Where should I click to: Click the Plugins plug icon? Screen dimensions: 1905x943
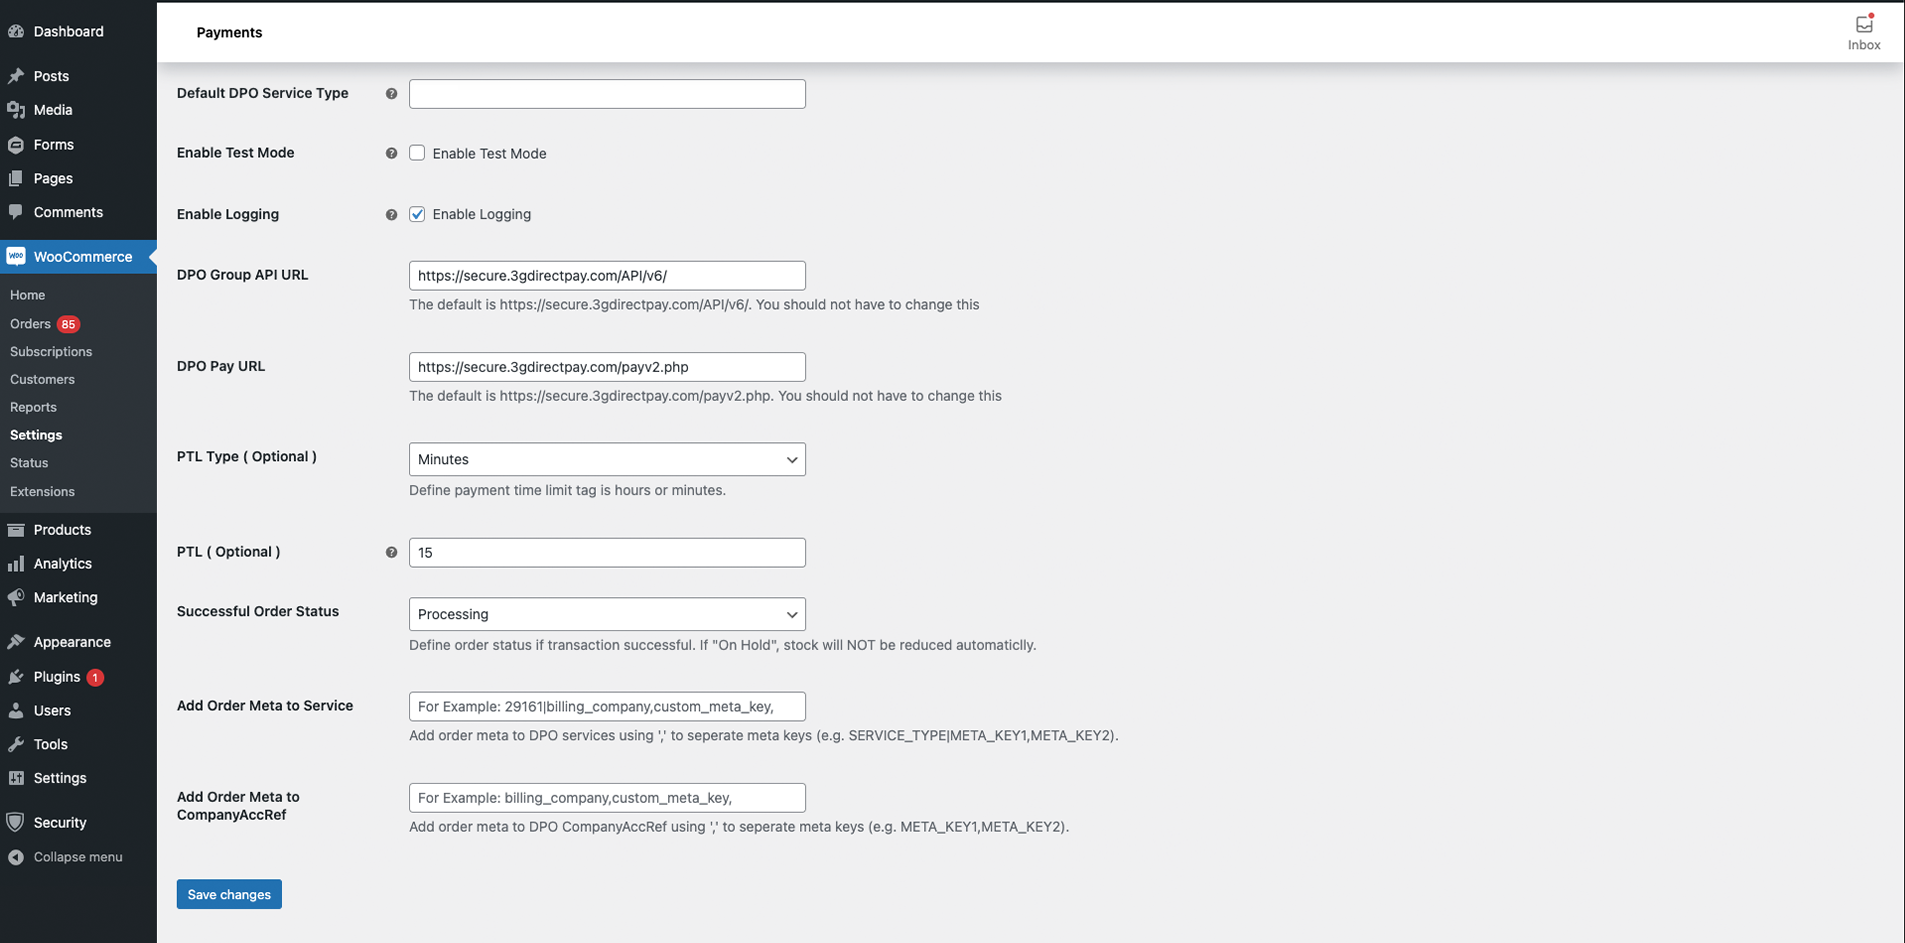(x=16, y=677)
